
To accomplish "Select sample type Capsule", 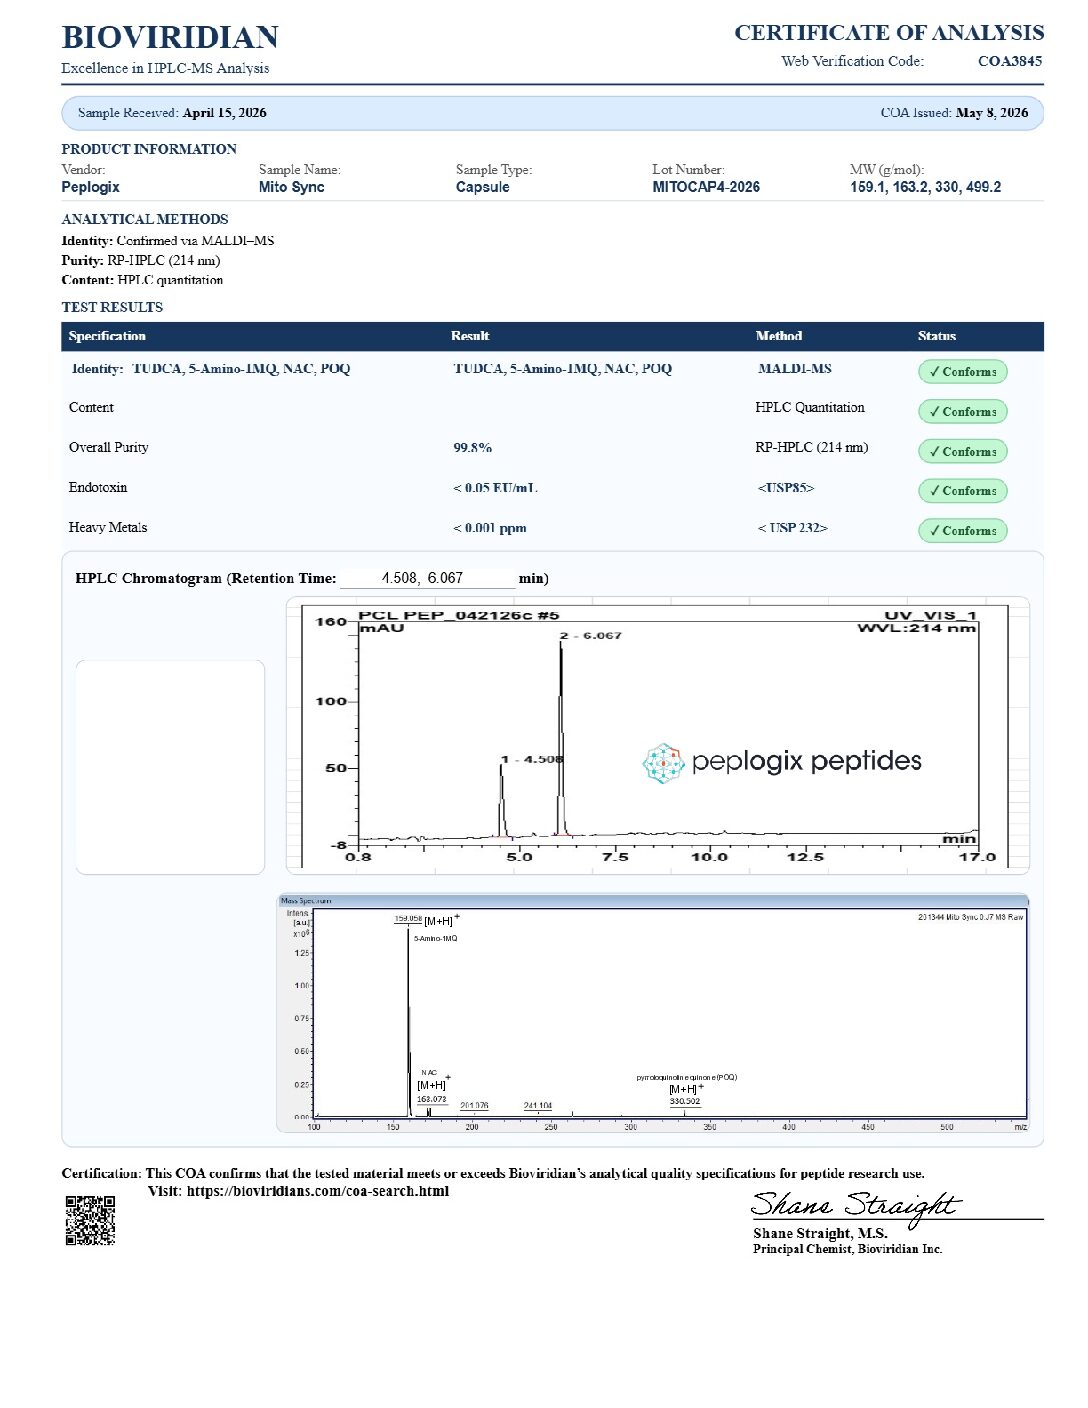I will coord(482,187).
